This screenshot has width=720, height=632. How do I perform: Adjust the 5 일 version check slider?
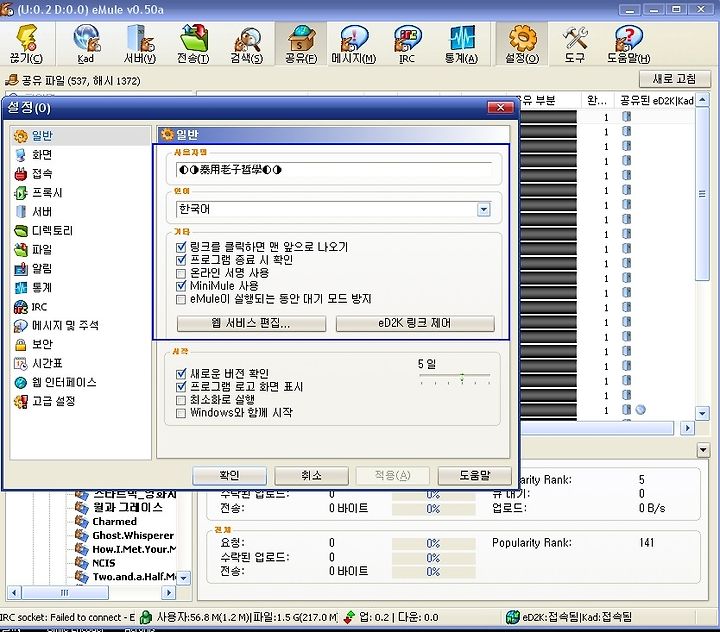(462, 377)
